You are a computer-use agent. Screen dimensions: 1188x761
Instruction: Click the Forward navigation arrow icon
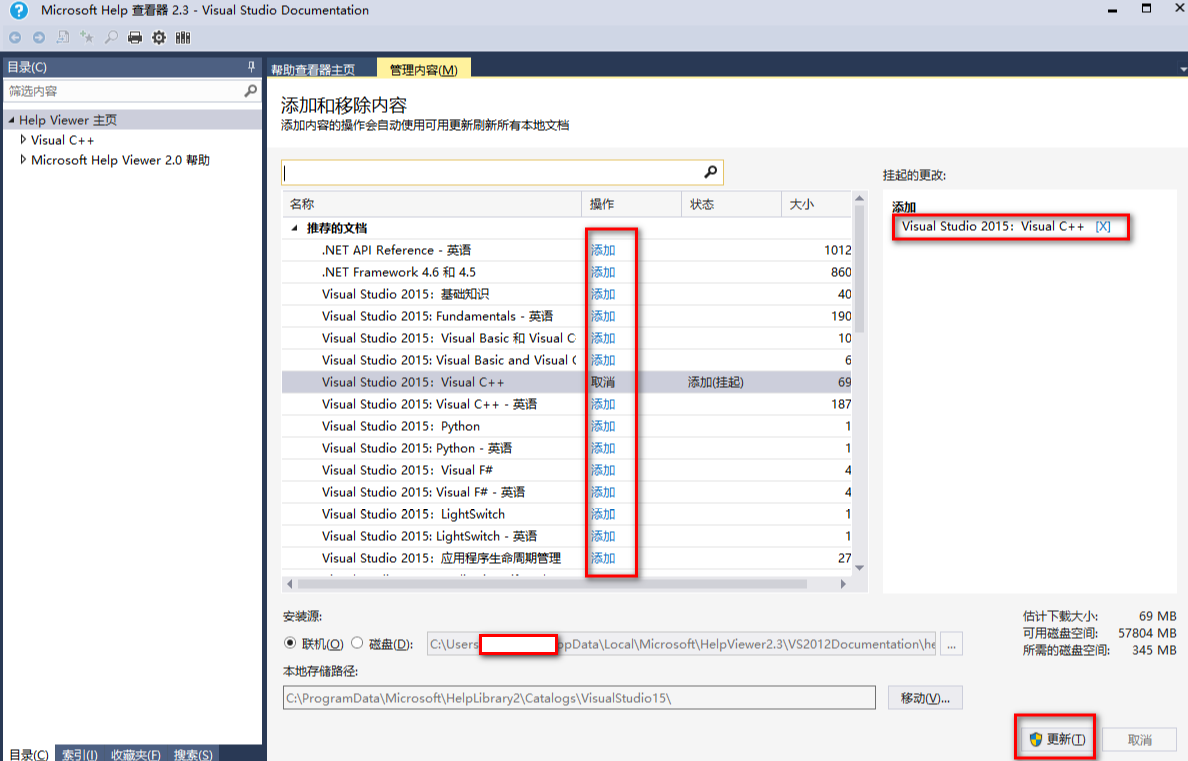pos(39,37)
